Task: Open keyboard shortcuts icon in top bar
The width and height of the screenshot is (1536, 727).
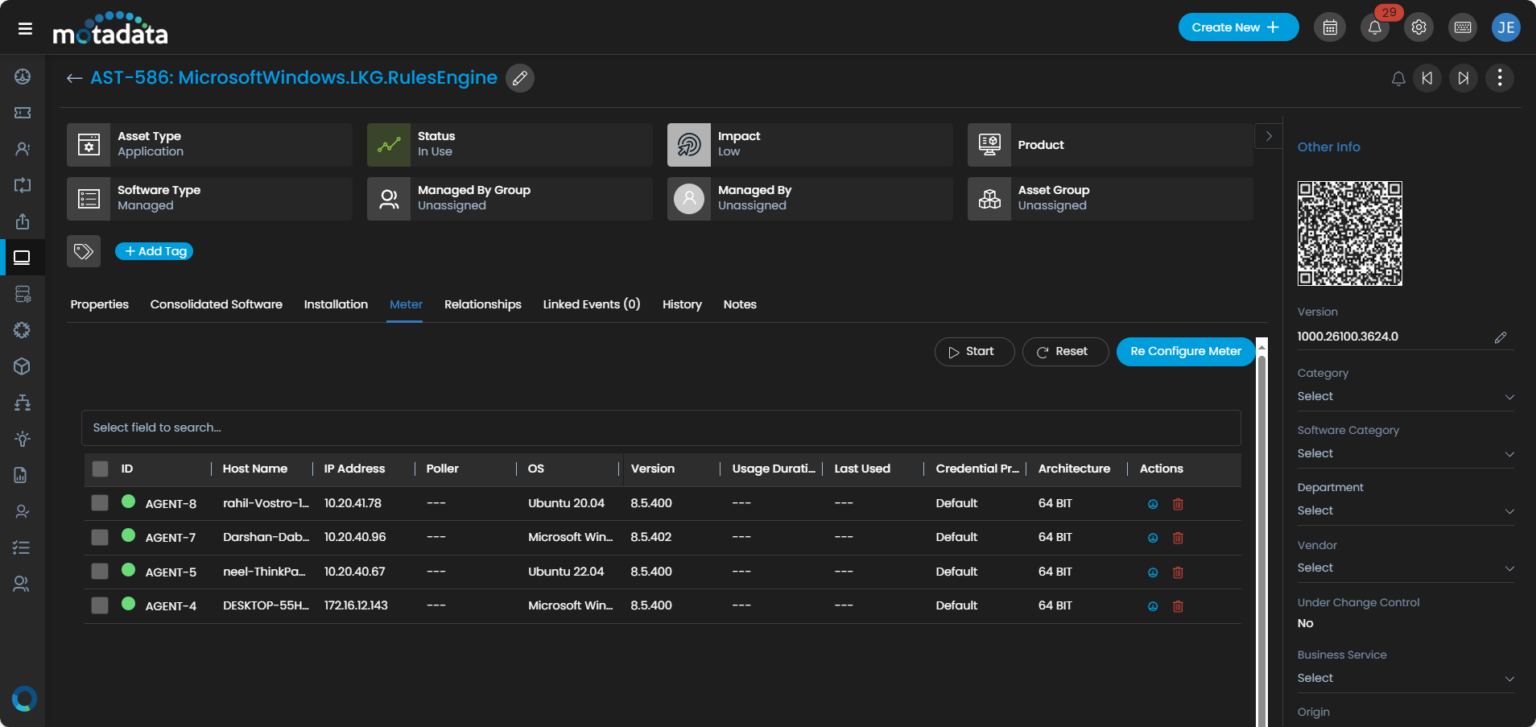Action: (1463, 27)
